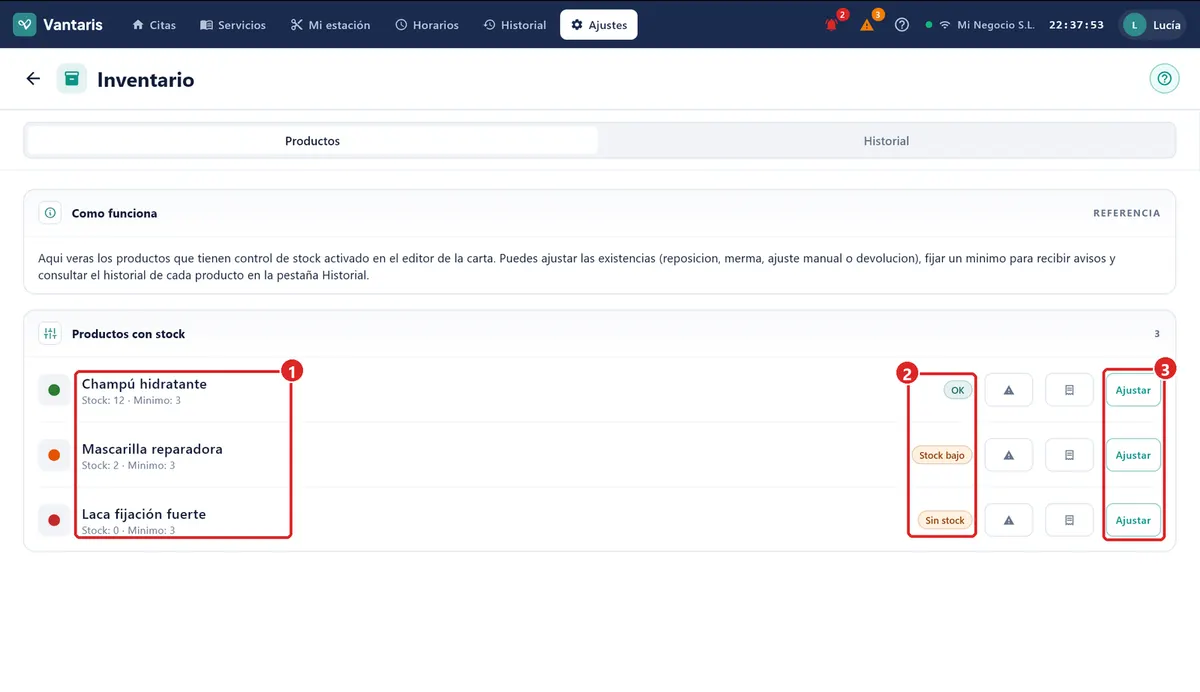View history log of Champú hidratante
Image resolution: width=1200 pixels, height=692 pixels.
(x=1069, y=390)
